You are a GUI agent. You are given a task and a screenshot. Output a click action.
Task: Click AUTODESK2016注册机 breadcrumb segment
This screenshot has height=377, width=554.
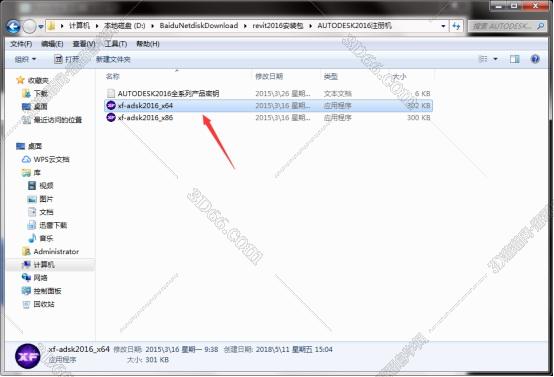coord(354,26)
